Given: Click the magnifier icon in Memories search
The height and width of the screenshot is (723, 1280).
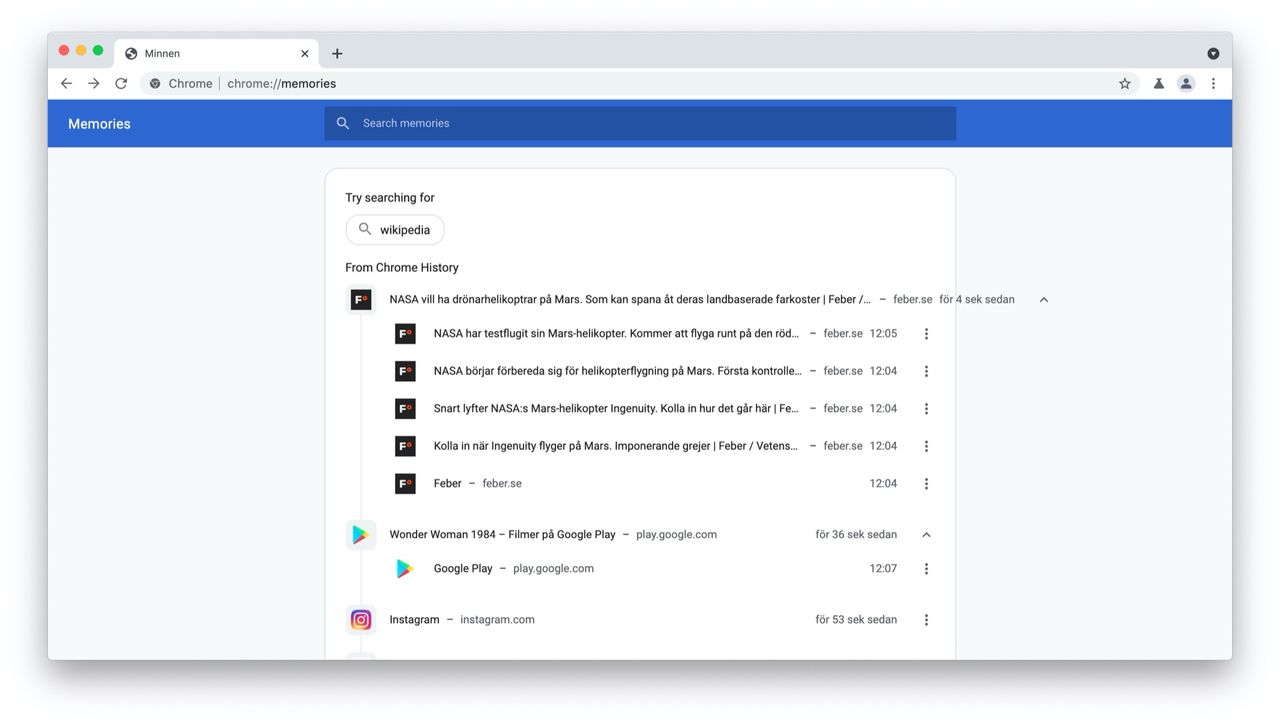Looking at the screenshot, I should (x=343, y=123).
